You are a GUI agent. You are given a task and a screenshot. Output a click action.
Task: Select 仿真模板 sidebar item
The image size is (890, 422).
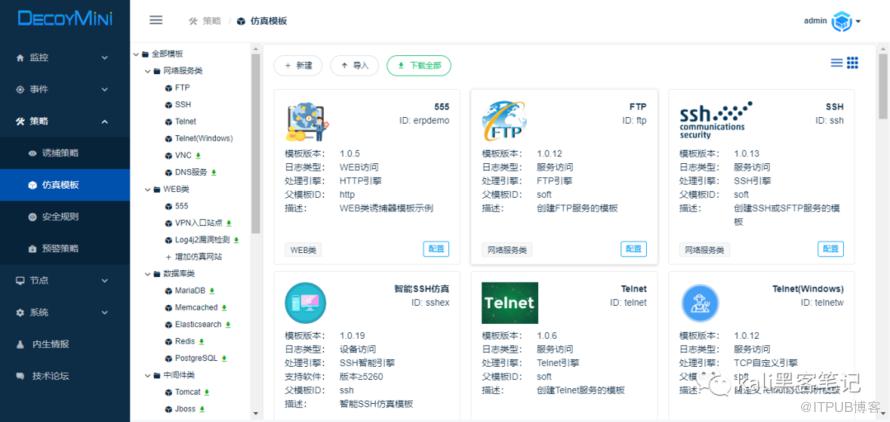pos(65,185)
